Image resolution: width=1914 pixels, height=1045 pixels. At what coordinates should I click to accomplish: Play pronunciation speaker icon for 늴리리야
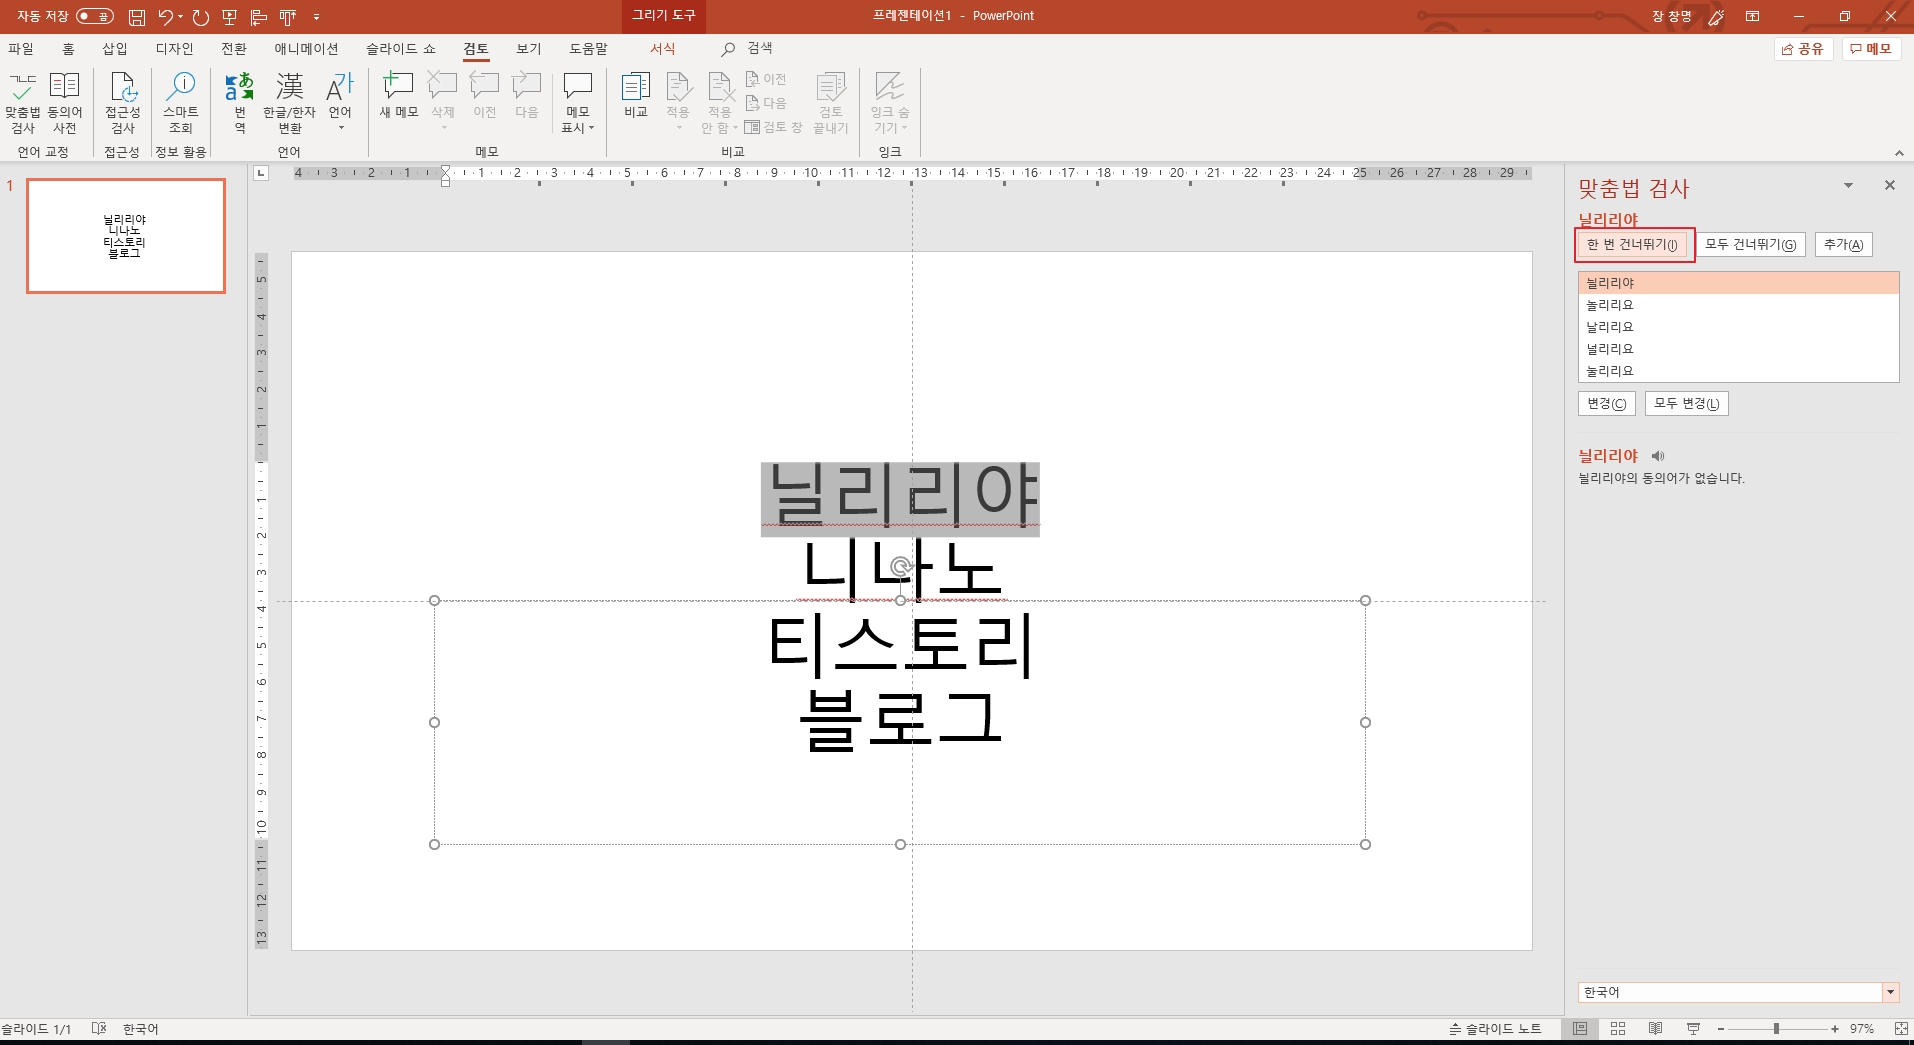click(x=1658, y=456)
